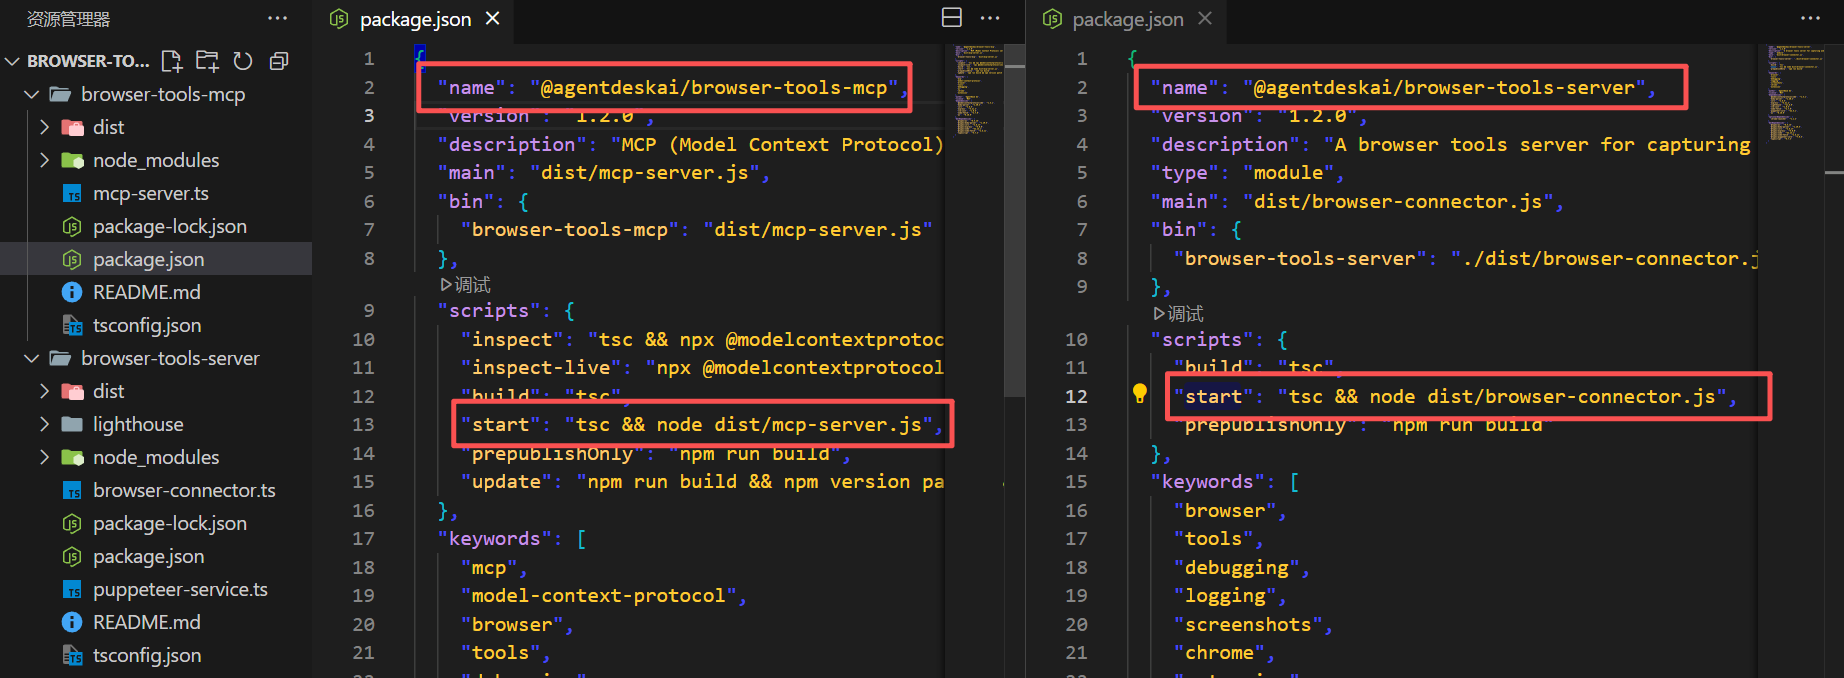
Task: Collapse the browser-tools-mcp folder
Action: pyautogui.click(x=31, y=94)
